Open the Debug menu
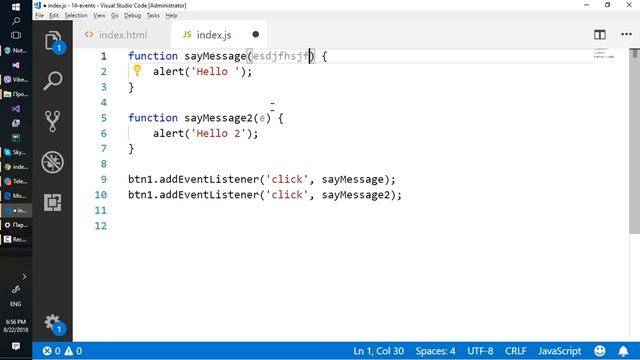 click(x=132, y=16)
